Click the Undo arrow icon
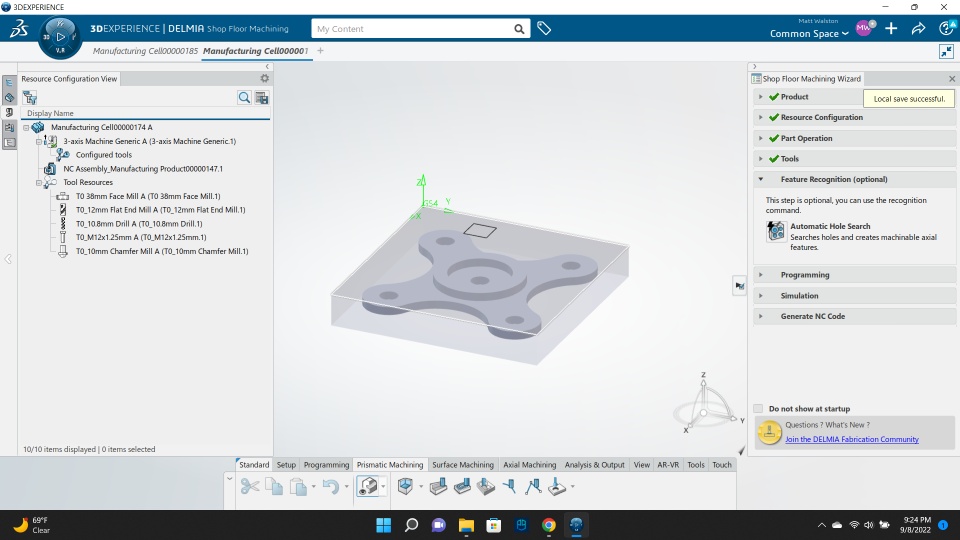This screenshot has height=540, width=960. coord(331,487)
